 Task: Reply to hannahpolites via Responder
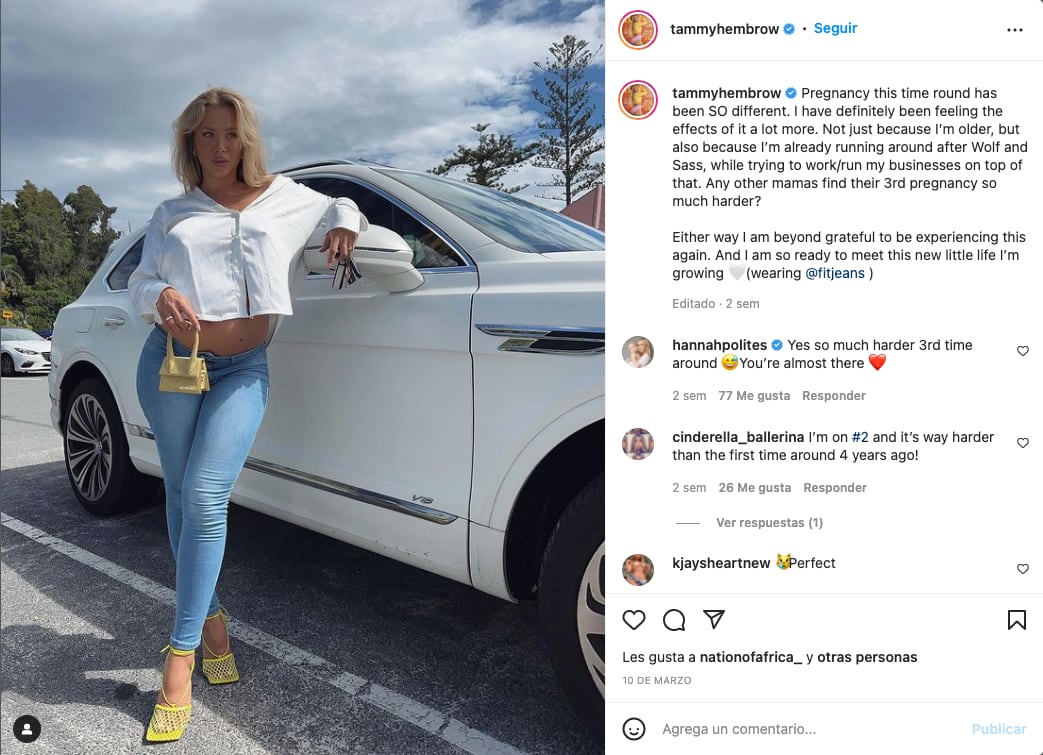(834, 396)
